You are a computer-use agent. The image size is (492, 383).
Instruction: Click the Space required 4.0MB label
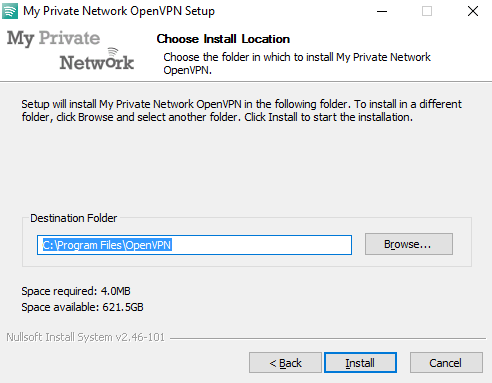(76, 291)
